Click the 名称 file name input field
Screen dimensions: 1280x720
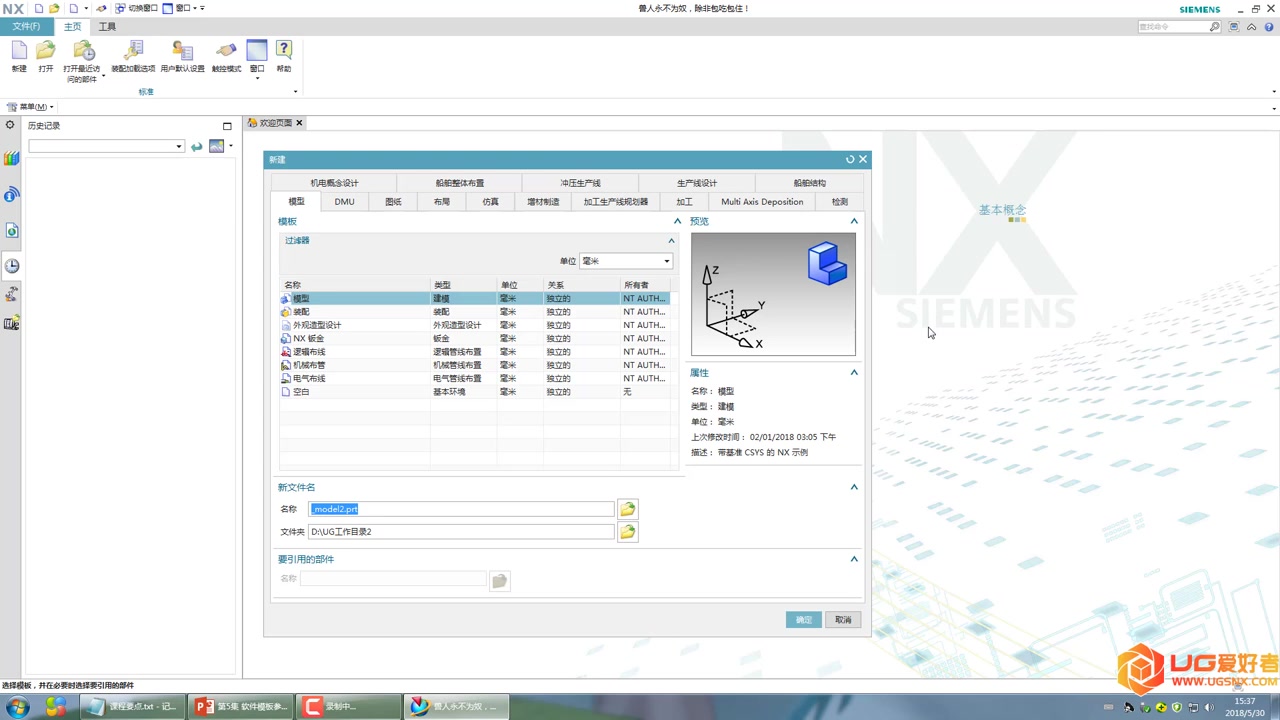pyautogui.click(x=461, y=509)
